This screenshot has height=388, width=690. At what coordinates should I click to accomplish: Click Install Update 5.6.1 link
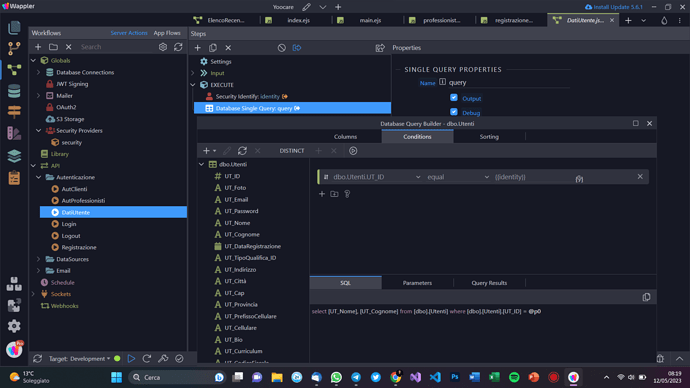[614, 7]
